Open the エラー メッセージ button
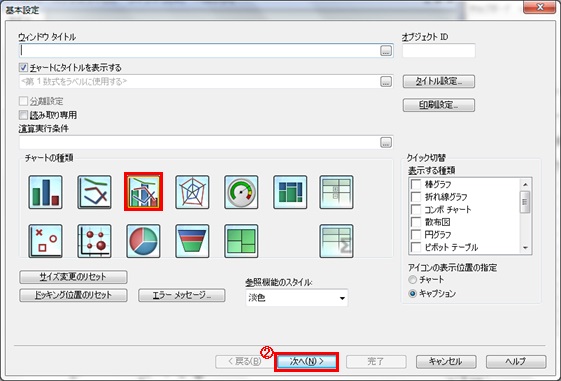The image size is (561, 381). [182, 295]
